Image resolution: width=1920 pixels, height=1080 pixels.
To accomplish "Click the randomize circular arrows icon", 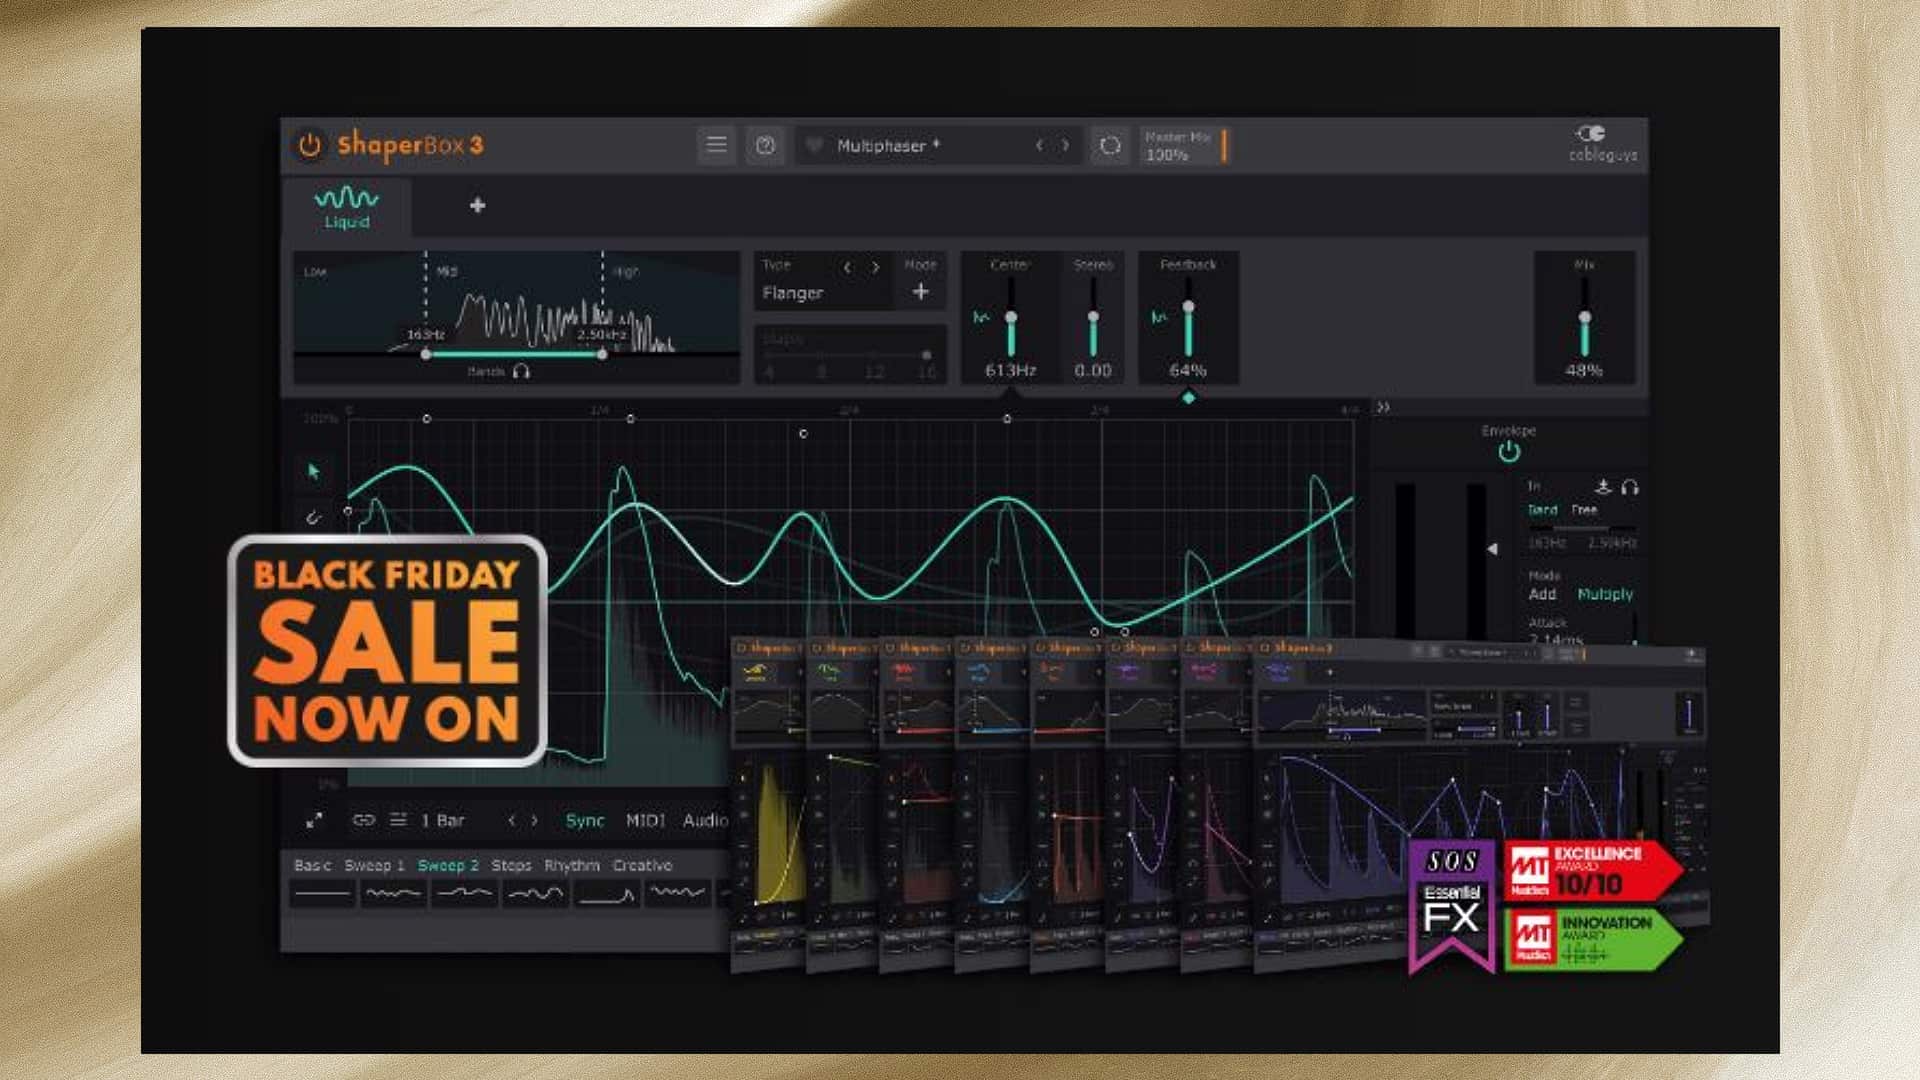I will coord(1109,146).
